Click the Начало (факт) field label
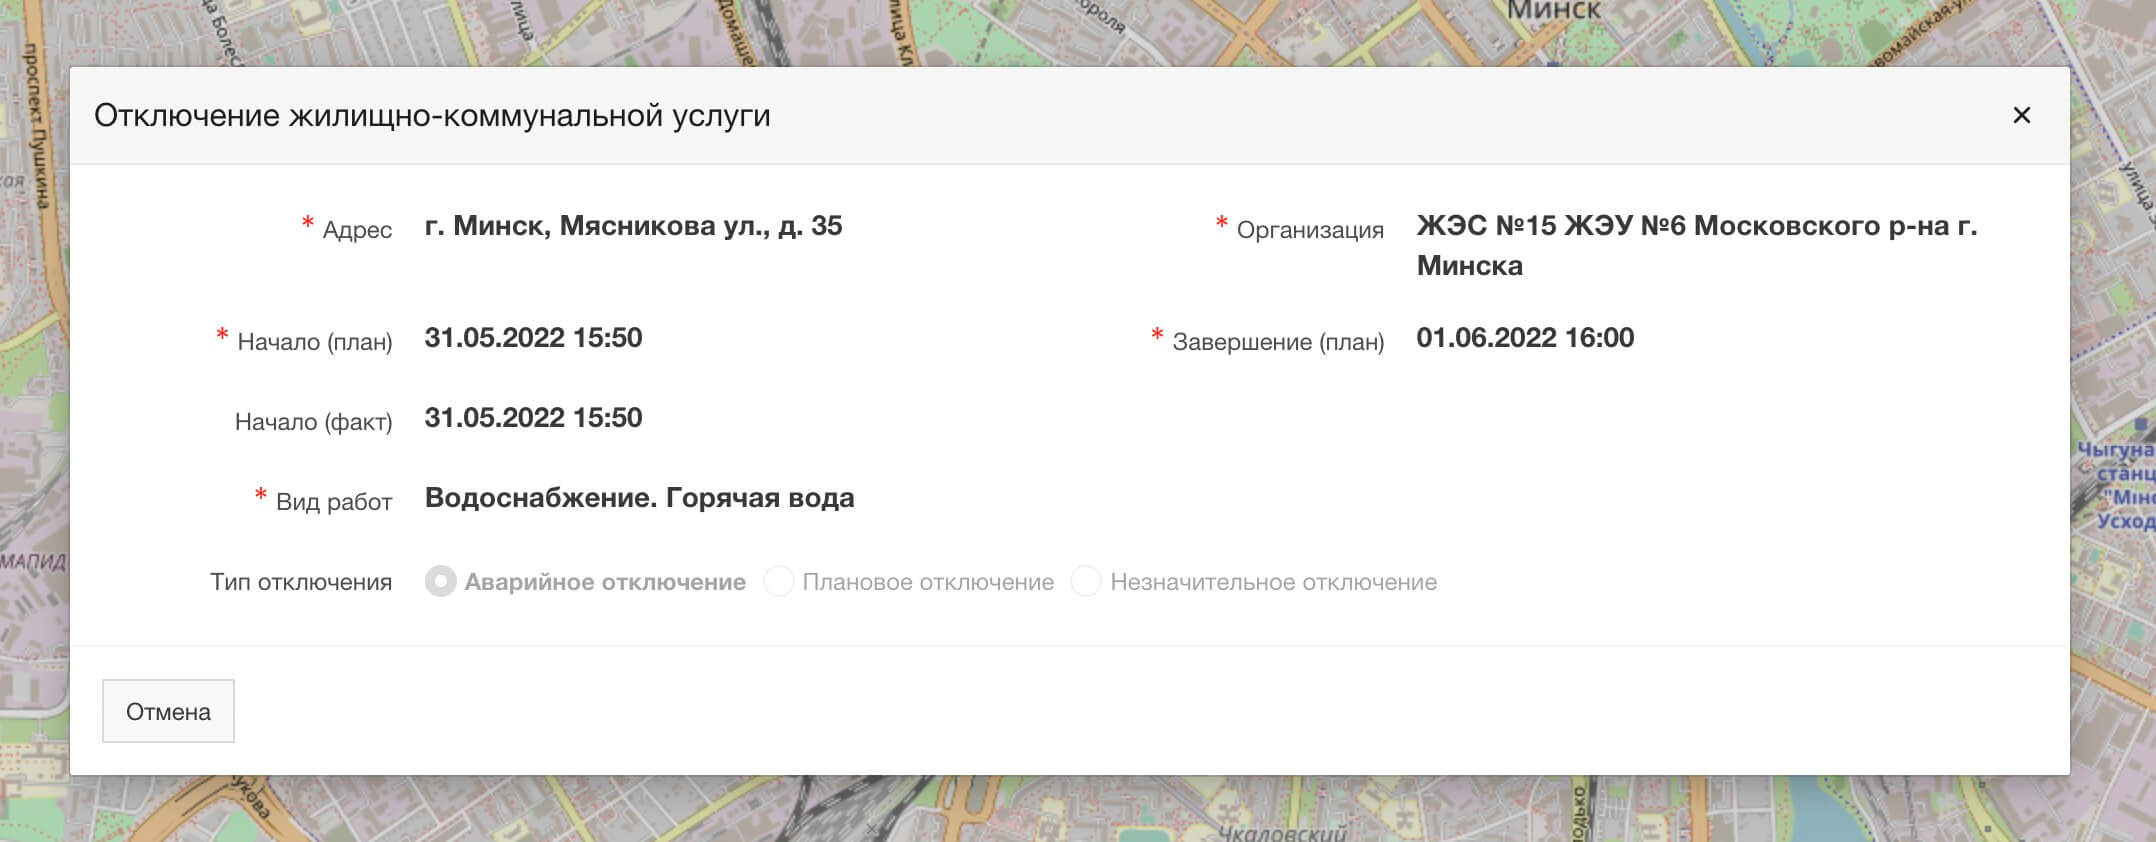2156x842 pixels. point(313,422)
